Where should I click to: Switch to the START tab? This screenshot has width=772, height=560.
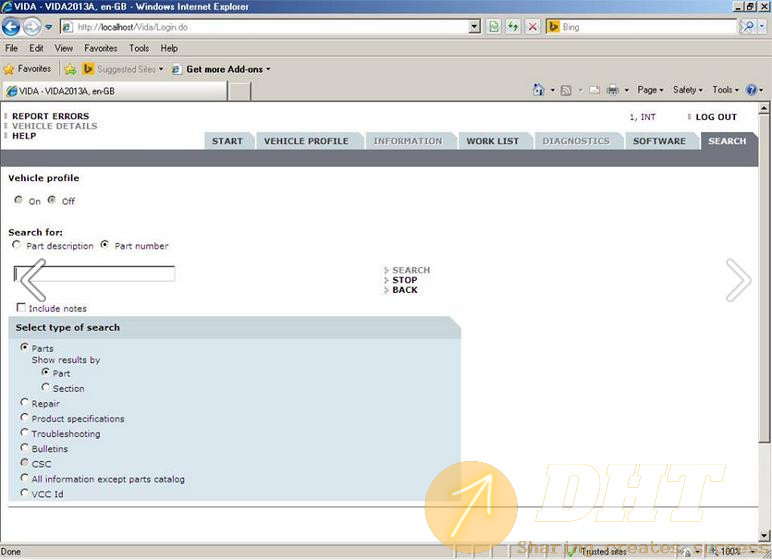point(227,141)
